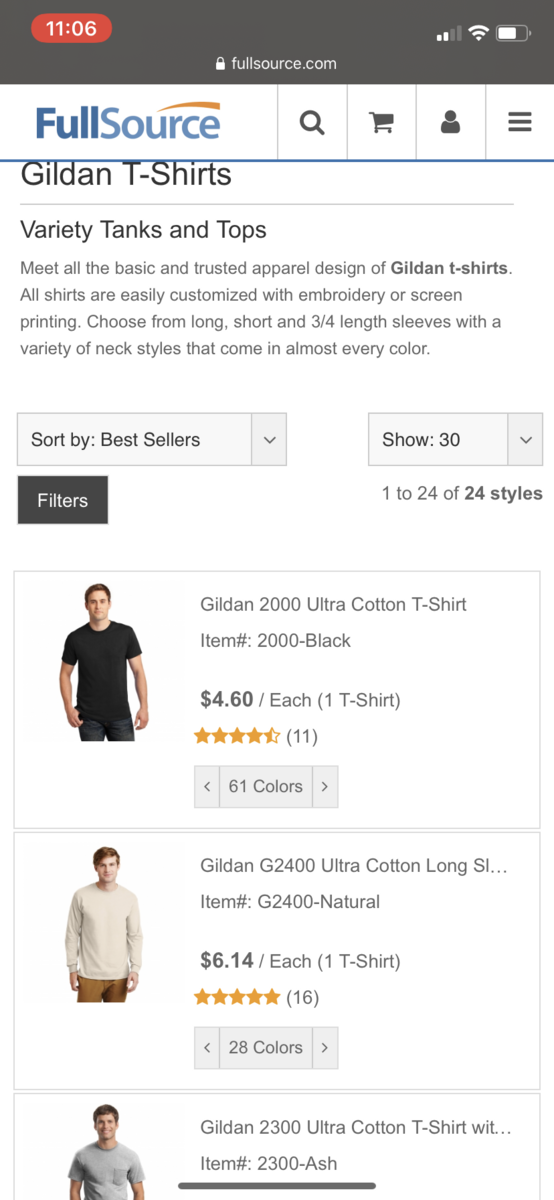This screenshot has height=1200, width=554.
Task: Show next color for Gildan 2000 shirt
Action: (x=325, y=787)
